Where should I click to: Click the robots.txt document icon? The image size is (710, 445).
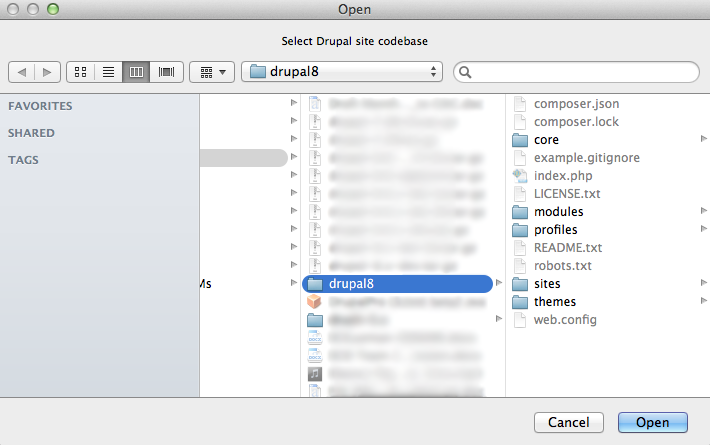520,266
